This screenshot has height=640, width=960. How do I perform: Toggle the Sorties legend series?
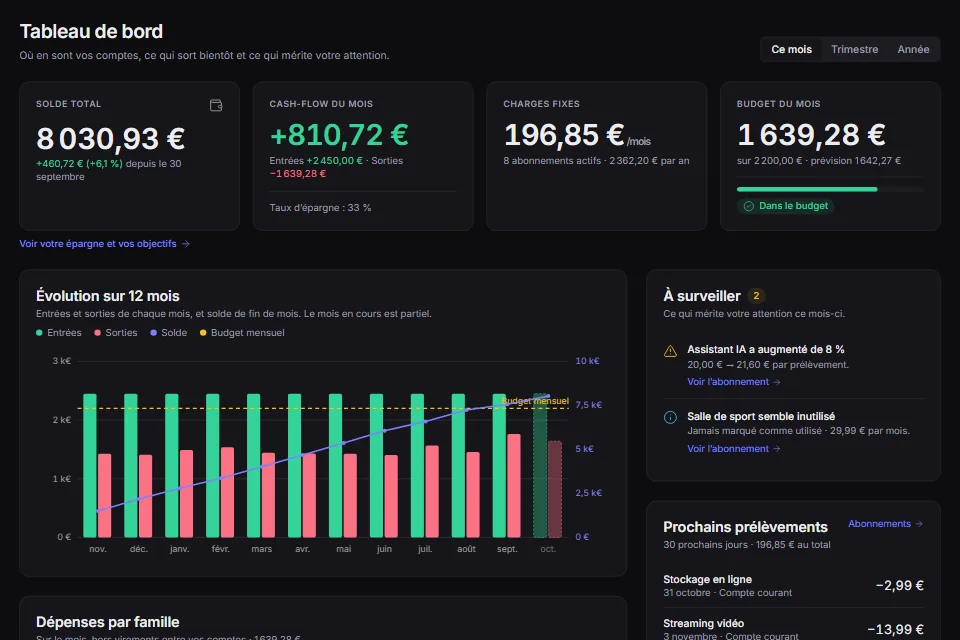point(116,333)
